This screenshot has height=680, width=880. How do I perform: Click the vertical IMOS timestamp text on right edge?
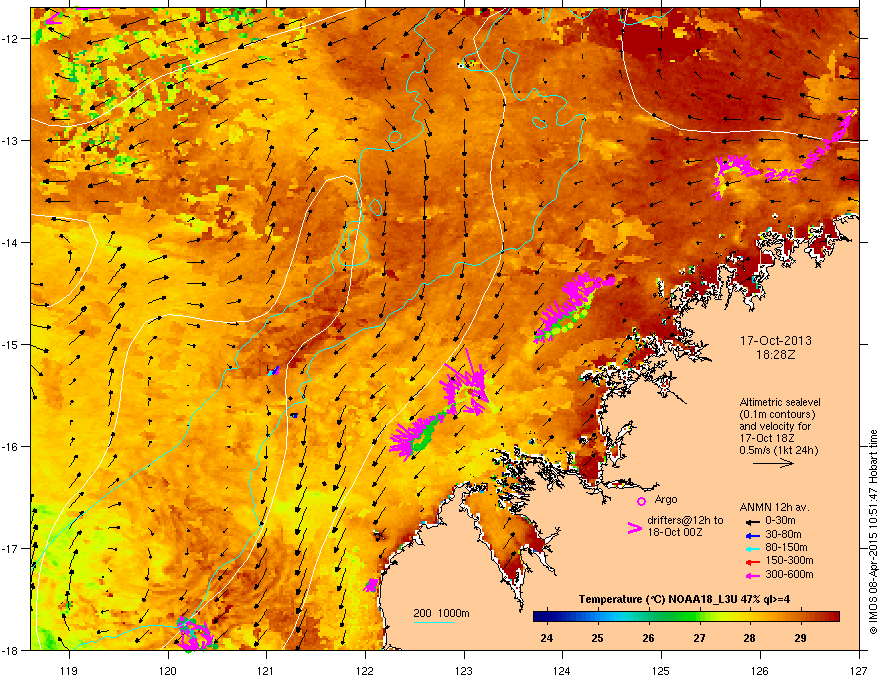(x=873, y=532)
